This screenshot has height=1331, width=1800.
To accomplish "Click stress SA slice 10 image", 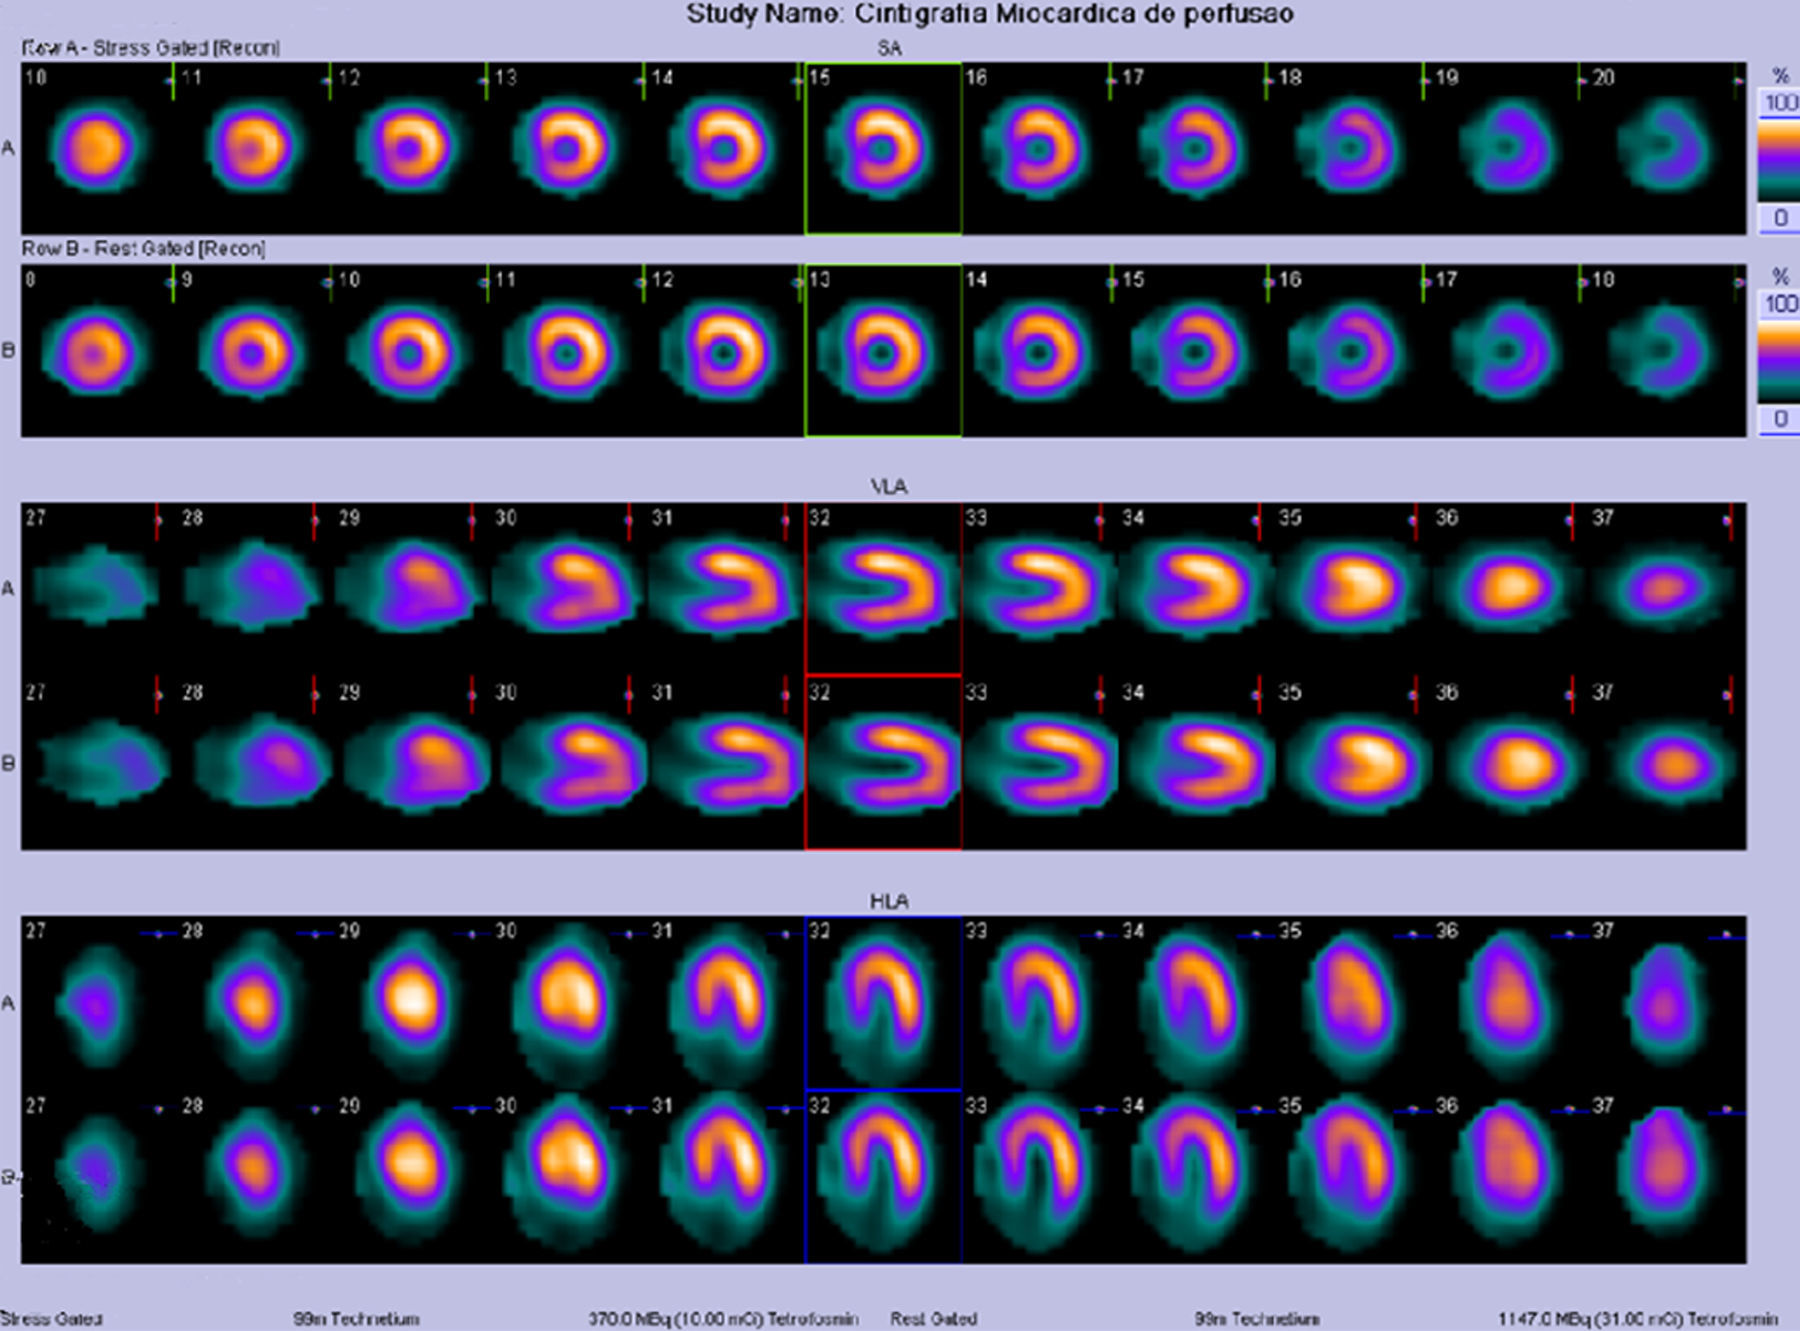I will pos(95,149).
